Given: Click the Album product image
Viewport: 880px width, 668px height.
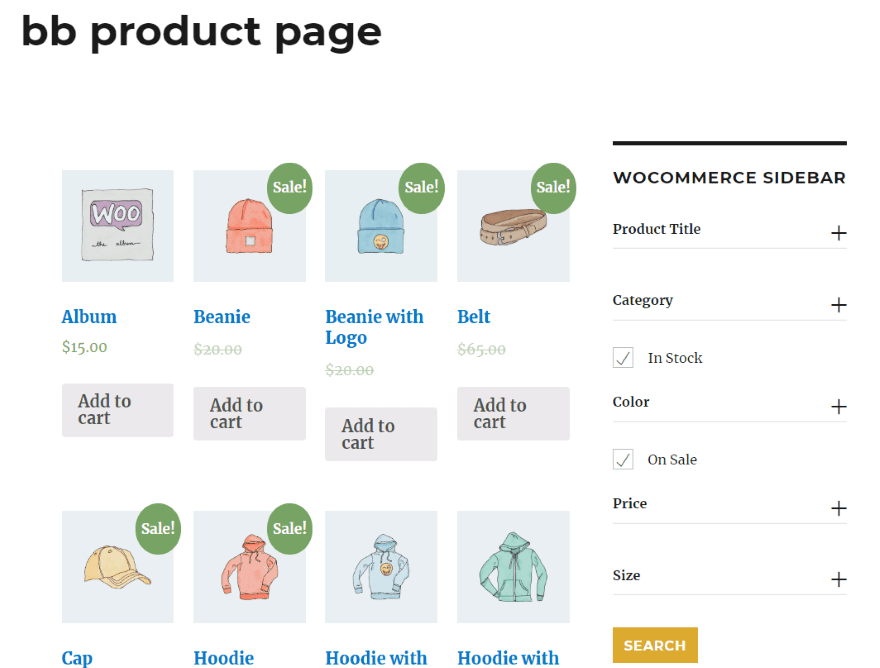Looking at the screenshot, I should pyautogui.click(x=117, y=226).
